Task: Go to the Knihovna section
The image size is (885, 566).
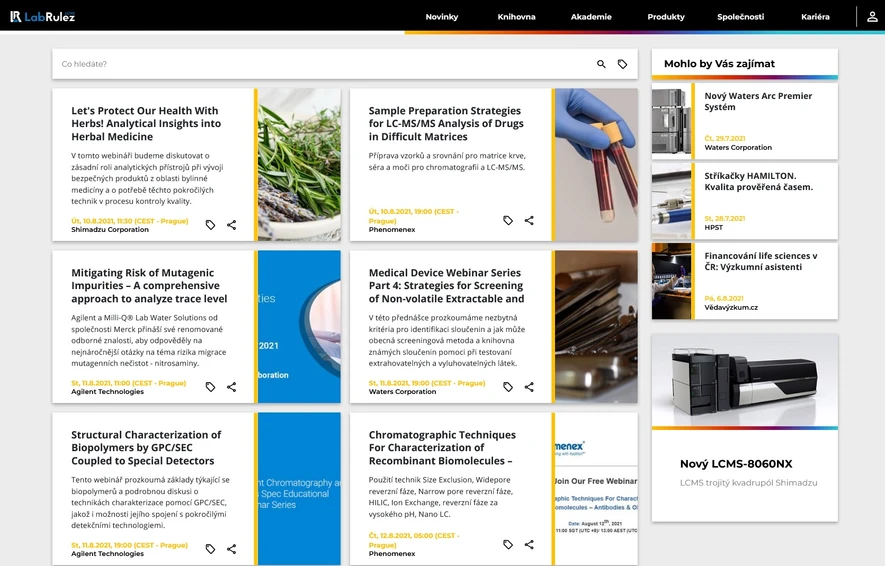Action: click(516, 17)
